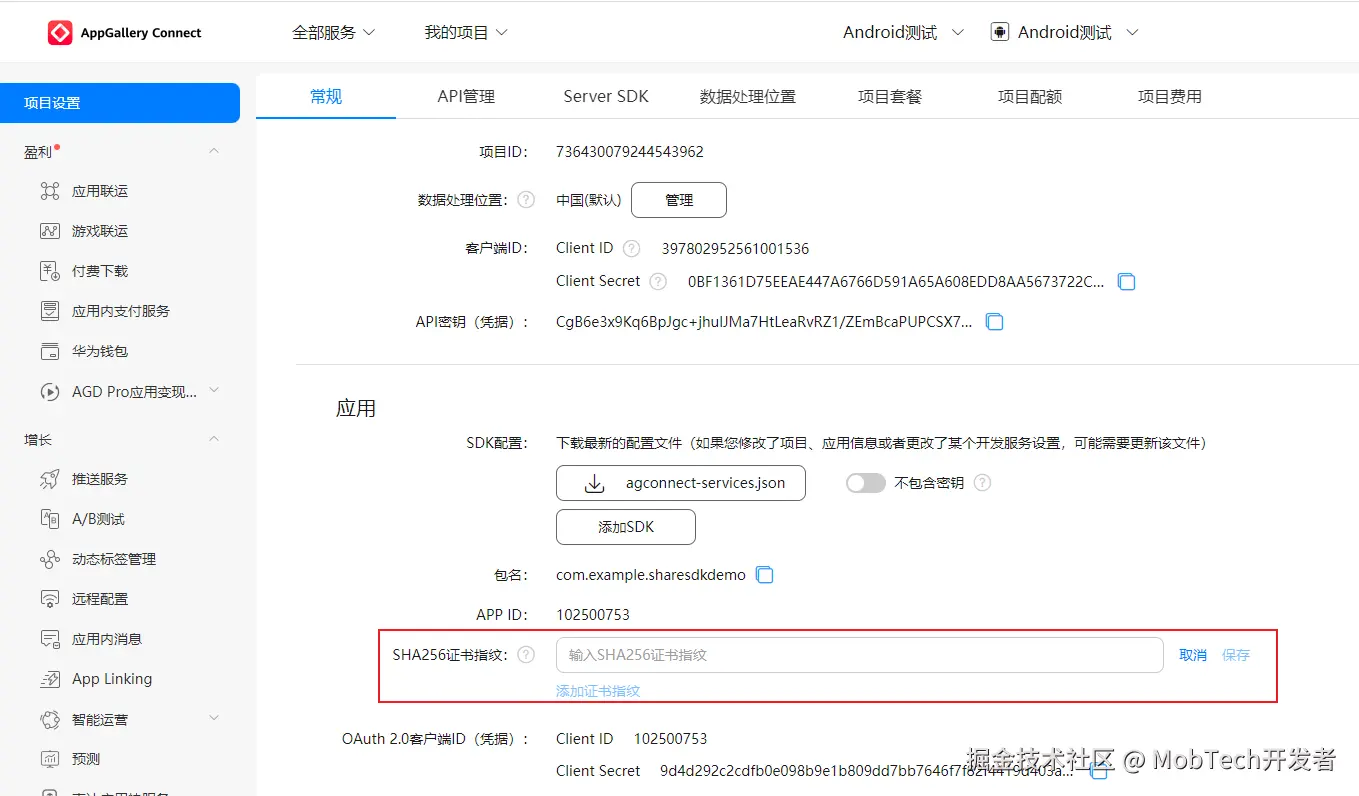Switch to the 常规 tab
The image size is (1359, 796).
(326, 96)
